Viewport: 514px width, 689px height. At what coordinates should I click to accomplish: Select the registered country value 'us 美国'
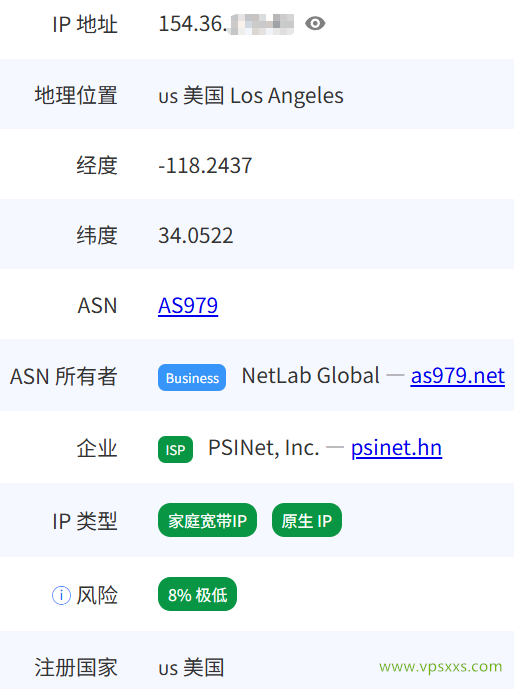pos(191,667)
